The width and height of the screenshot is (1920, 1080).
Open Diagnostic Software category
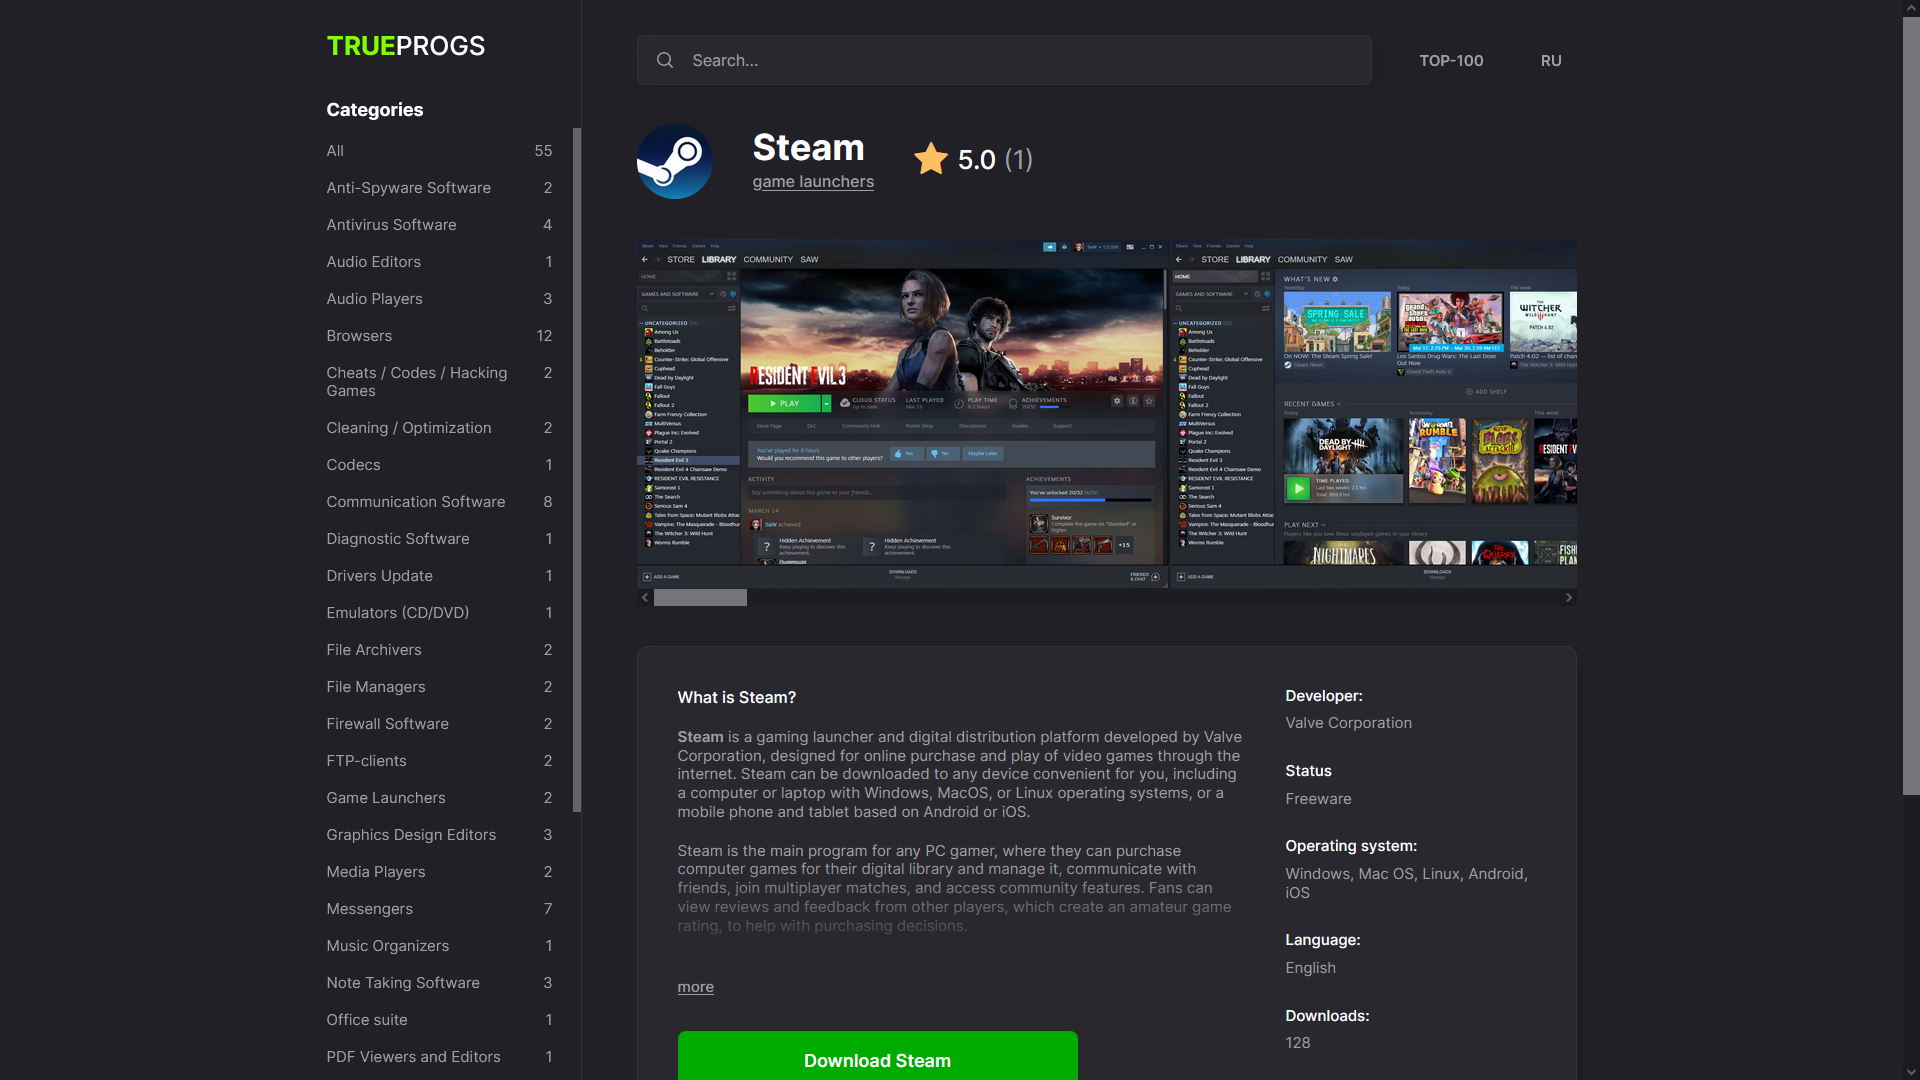pyautogui.click(x=439, y=539)
